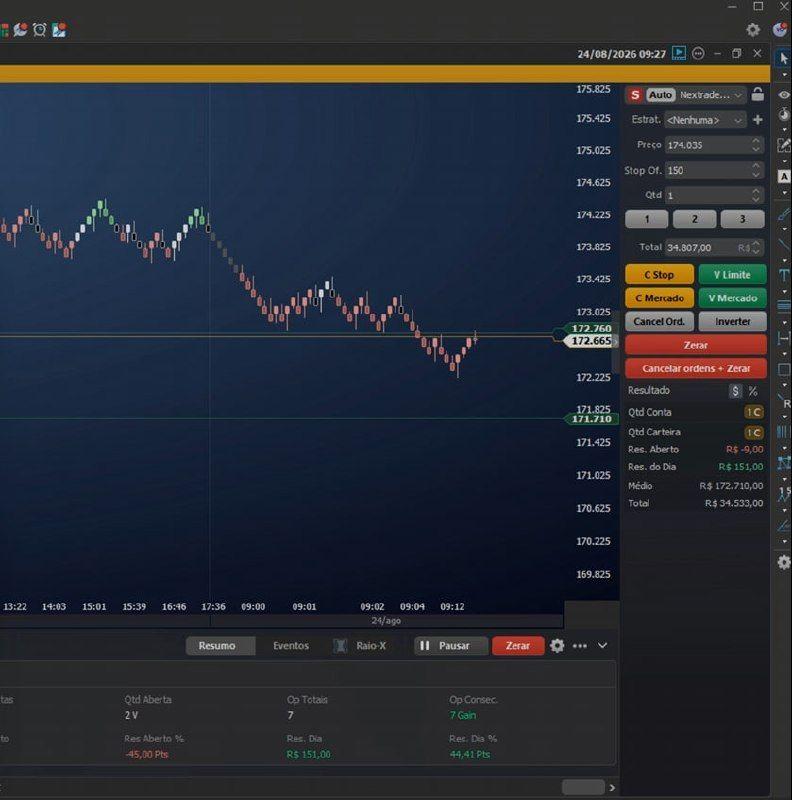Viewport: 792px width, 800px height.
Task: Click the red S mode badge
Action: coord(635,95)
